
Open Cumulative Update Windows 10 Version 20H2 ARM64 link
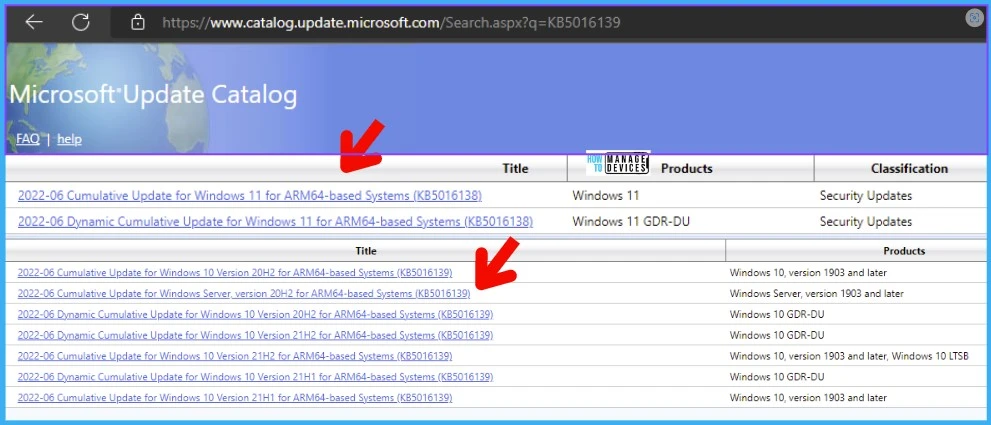pyautogui.click(x=234, y=273)
